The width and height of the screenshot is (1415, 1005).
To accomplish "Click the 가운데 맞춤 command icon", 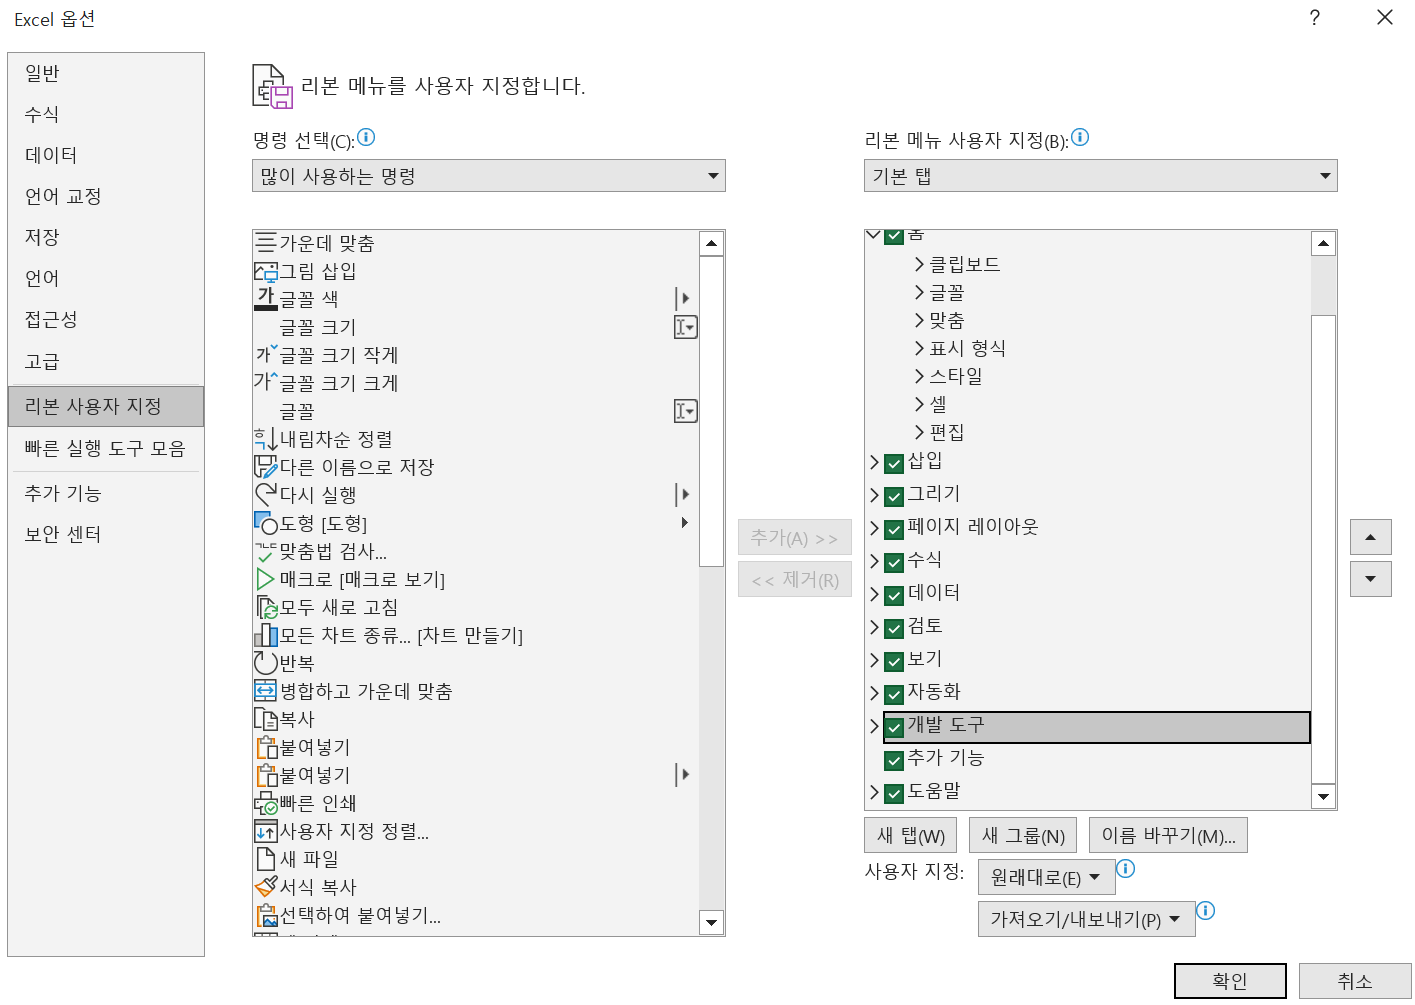I will pos(266,243).
